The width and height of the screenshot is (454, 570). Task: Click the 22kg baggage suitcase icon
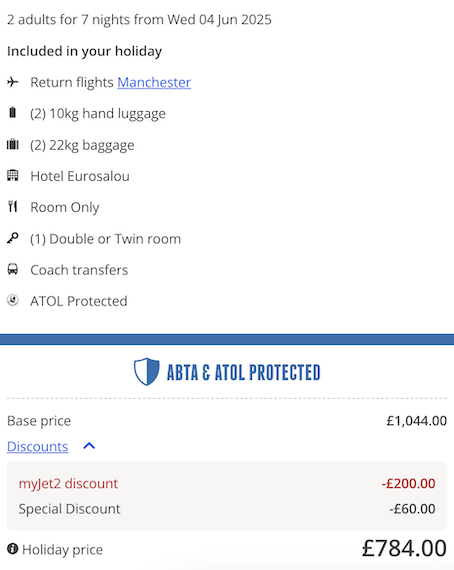(13, 144)
